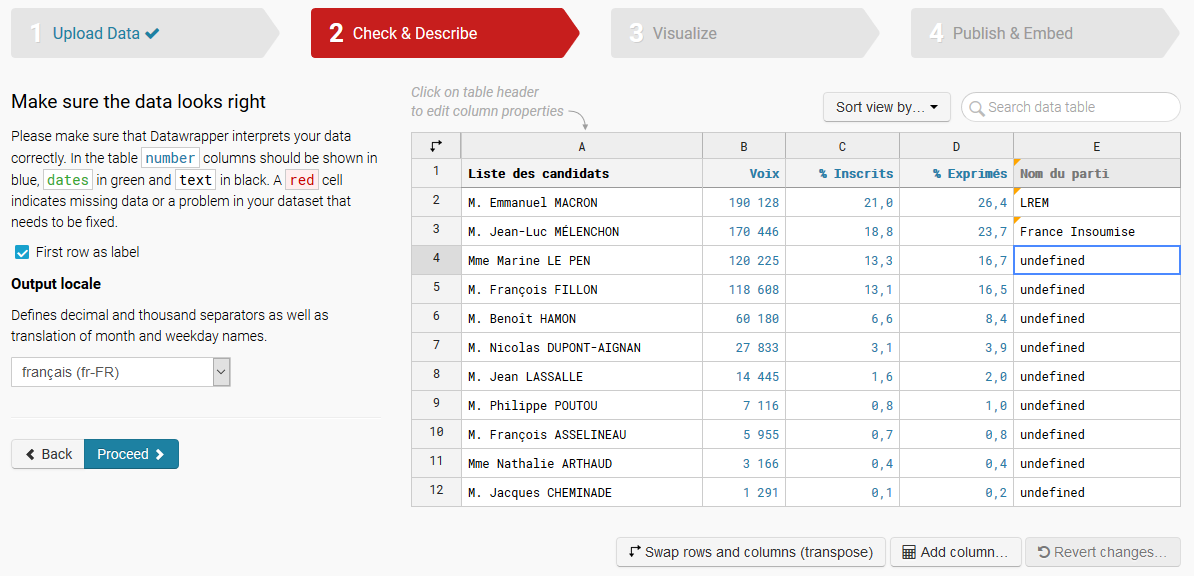Click the Swap rows and columns button
Screen dimensions: 1194x576
tap(751, 552)
